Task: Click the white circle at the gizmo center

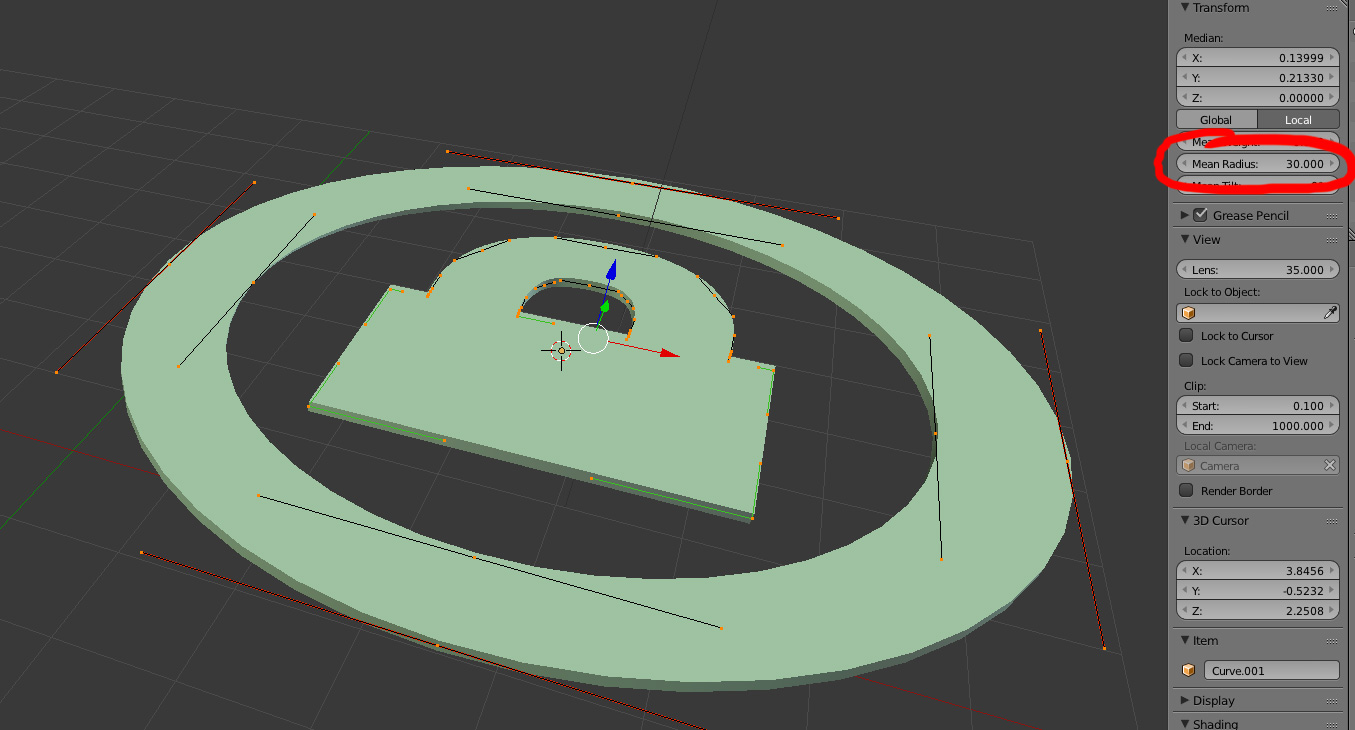Action: [592, 339]
